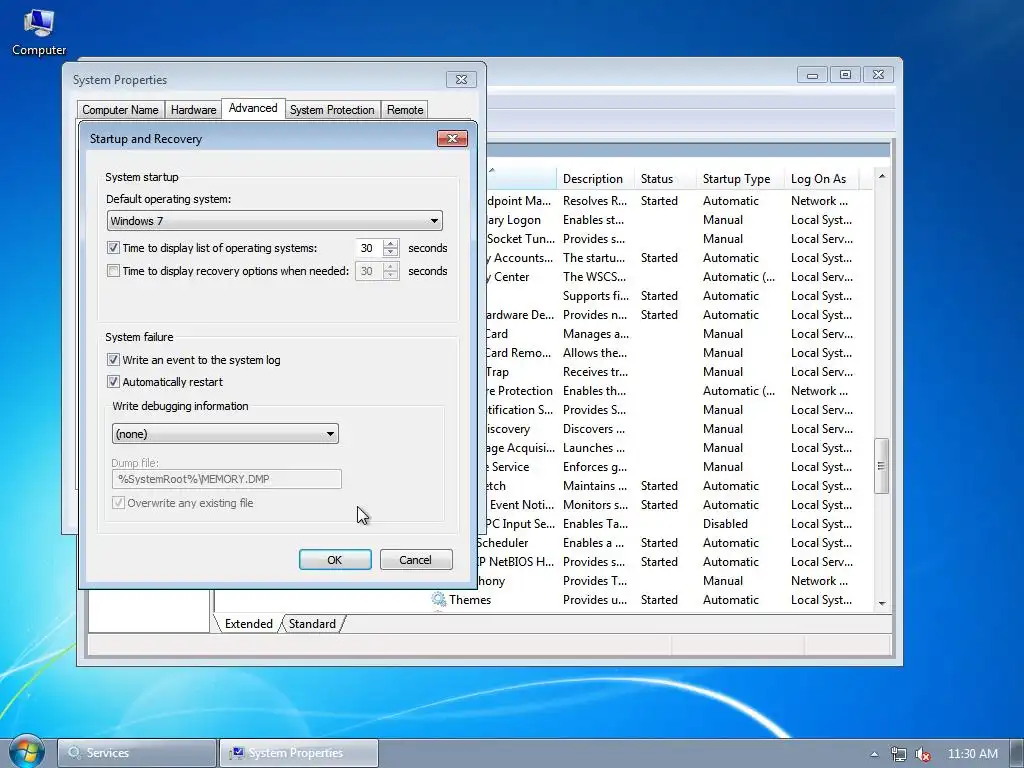Click Services list scrollbar down arrow

[882, 603]
